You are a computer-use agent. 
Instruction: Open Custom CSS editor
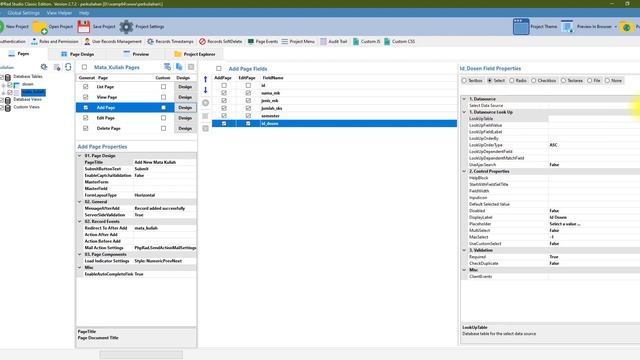coord(399,41)
